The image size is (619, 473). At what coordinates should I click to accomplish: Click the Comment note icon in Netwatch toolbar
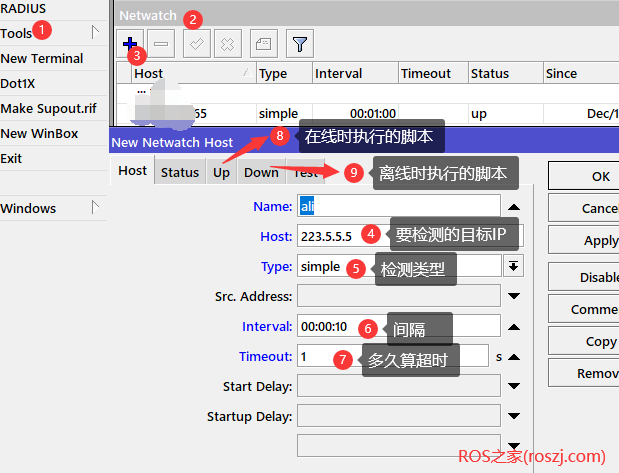[262, 43]
